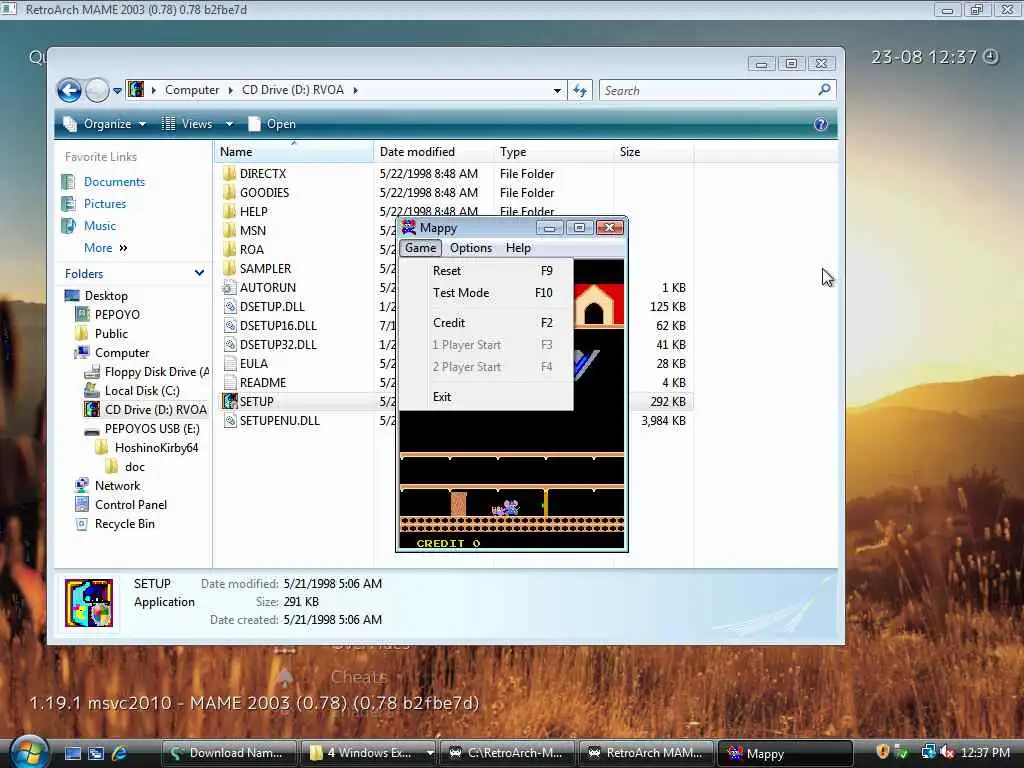Select the DSETUP16.DLL file
The width and height of the screenshot is (1024, 768).
[278, 326]
